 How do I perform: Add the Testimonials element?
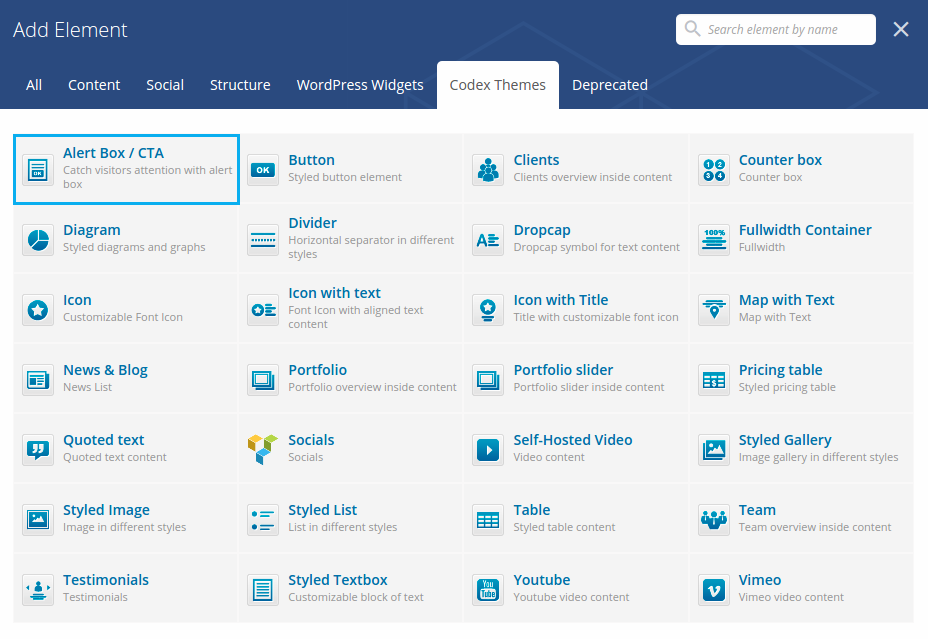126,589
